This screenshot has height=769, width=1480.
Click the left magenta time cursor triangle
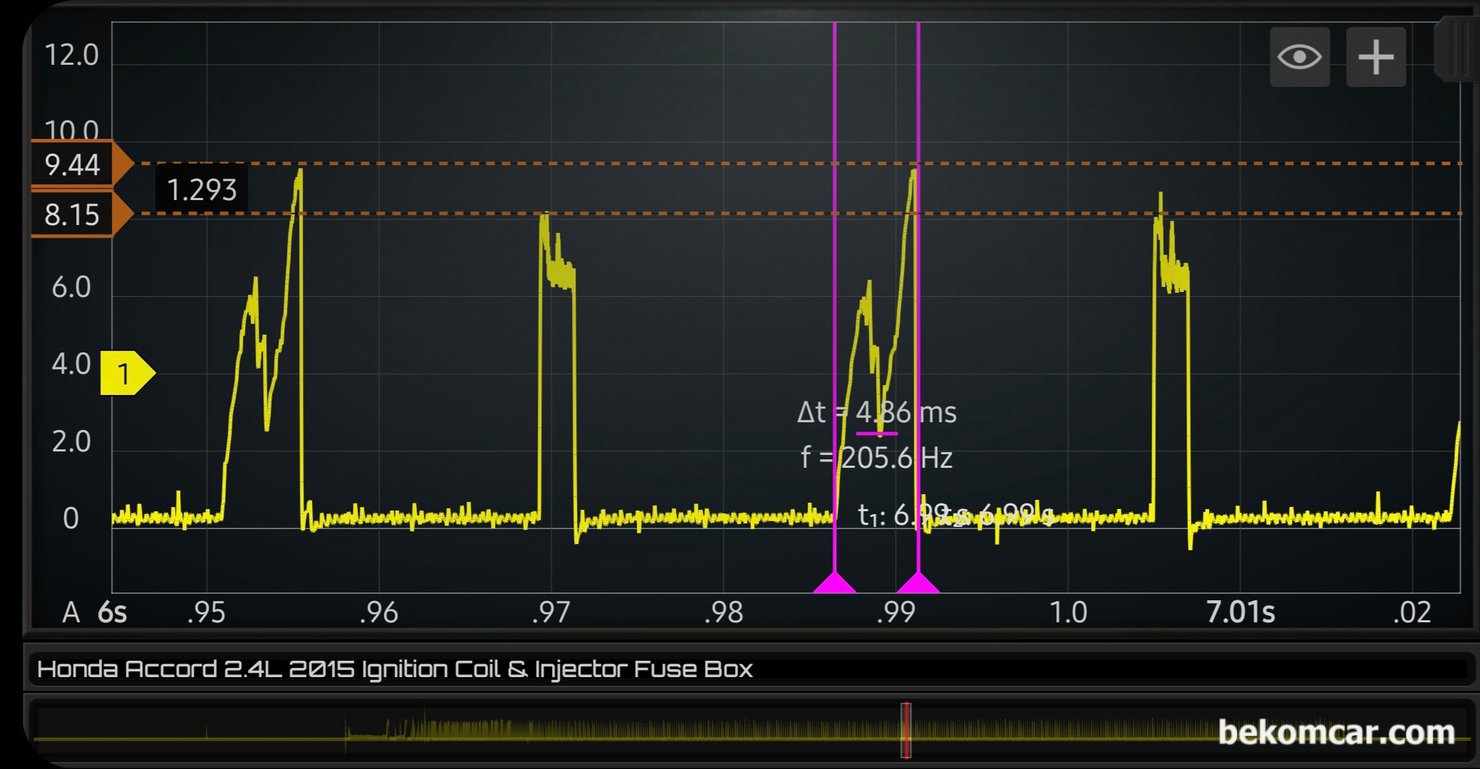click(x=833, y=583)
